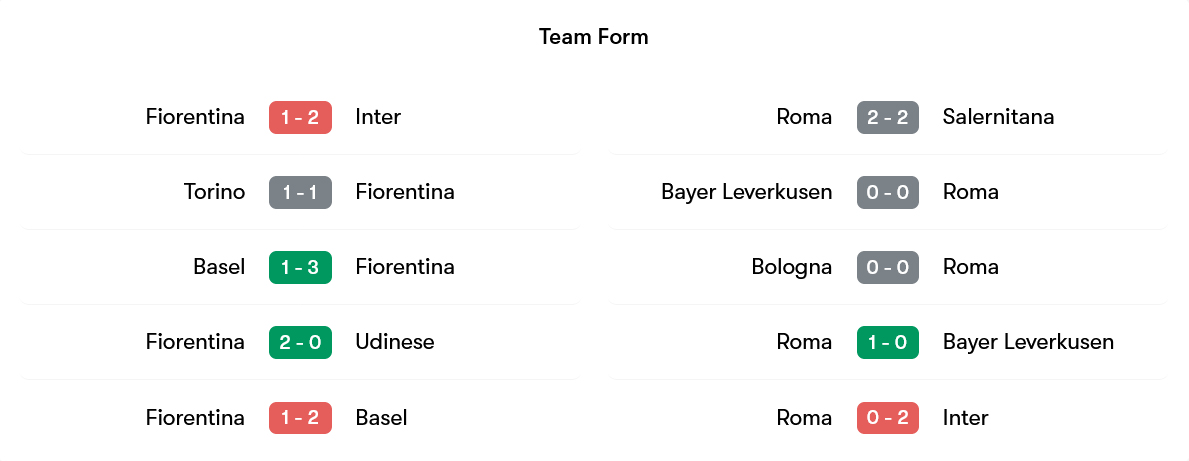This screenshot has width=1189, height=461.
Task: Open Bayer Leverkusen as away team against Roma
Action: coord(1028,342)
